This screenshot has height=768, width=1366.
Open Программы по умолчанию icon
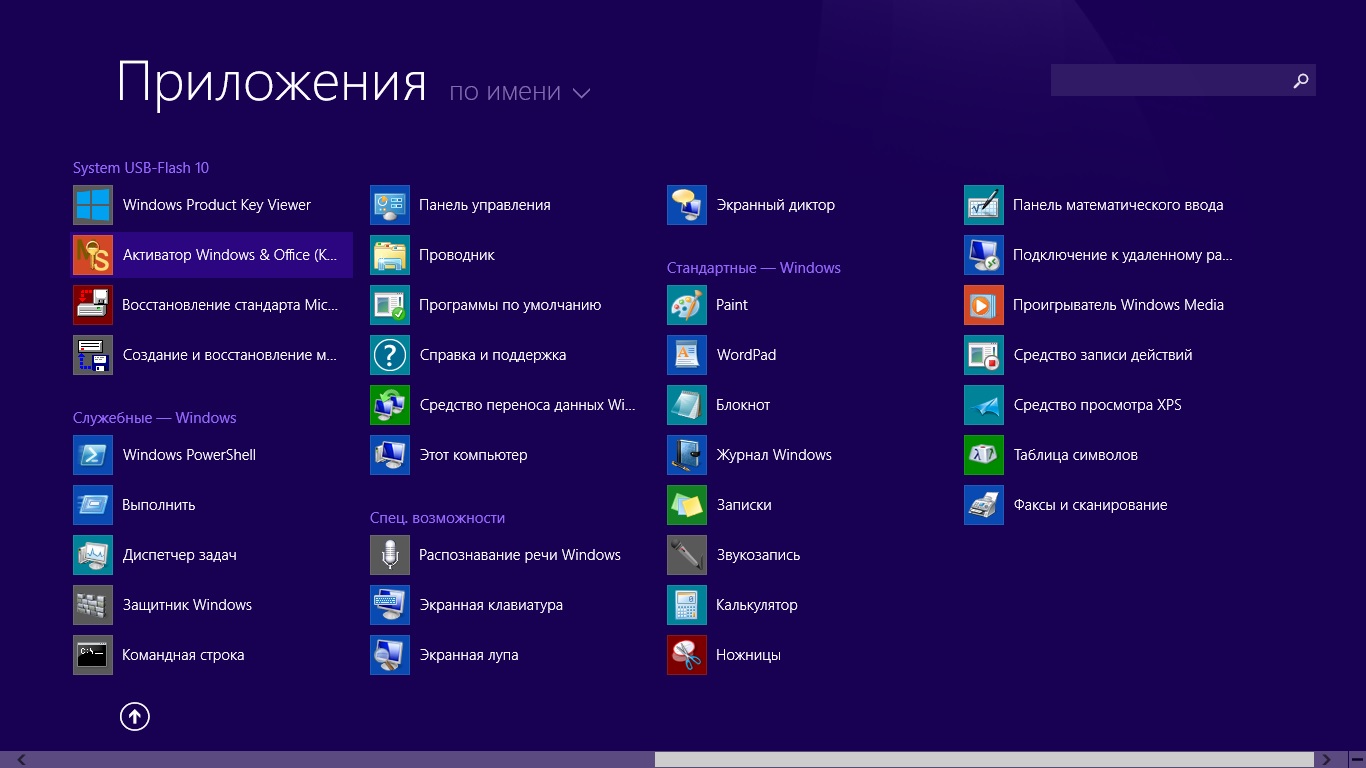click(x=390, y=305)
